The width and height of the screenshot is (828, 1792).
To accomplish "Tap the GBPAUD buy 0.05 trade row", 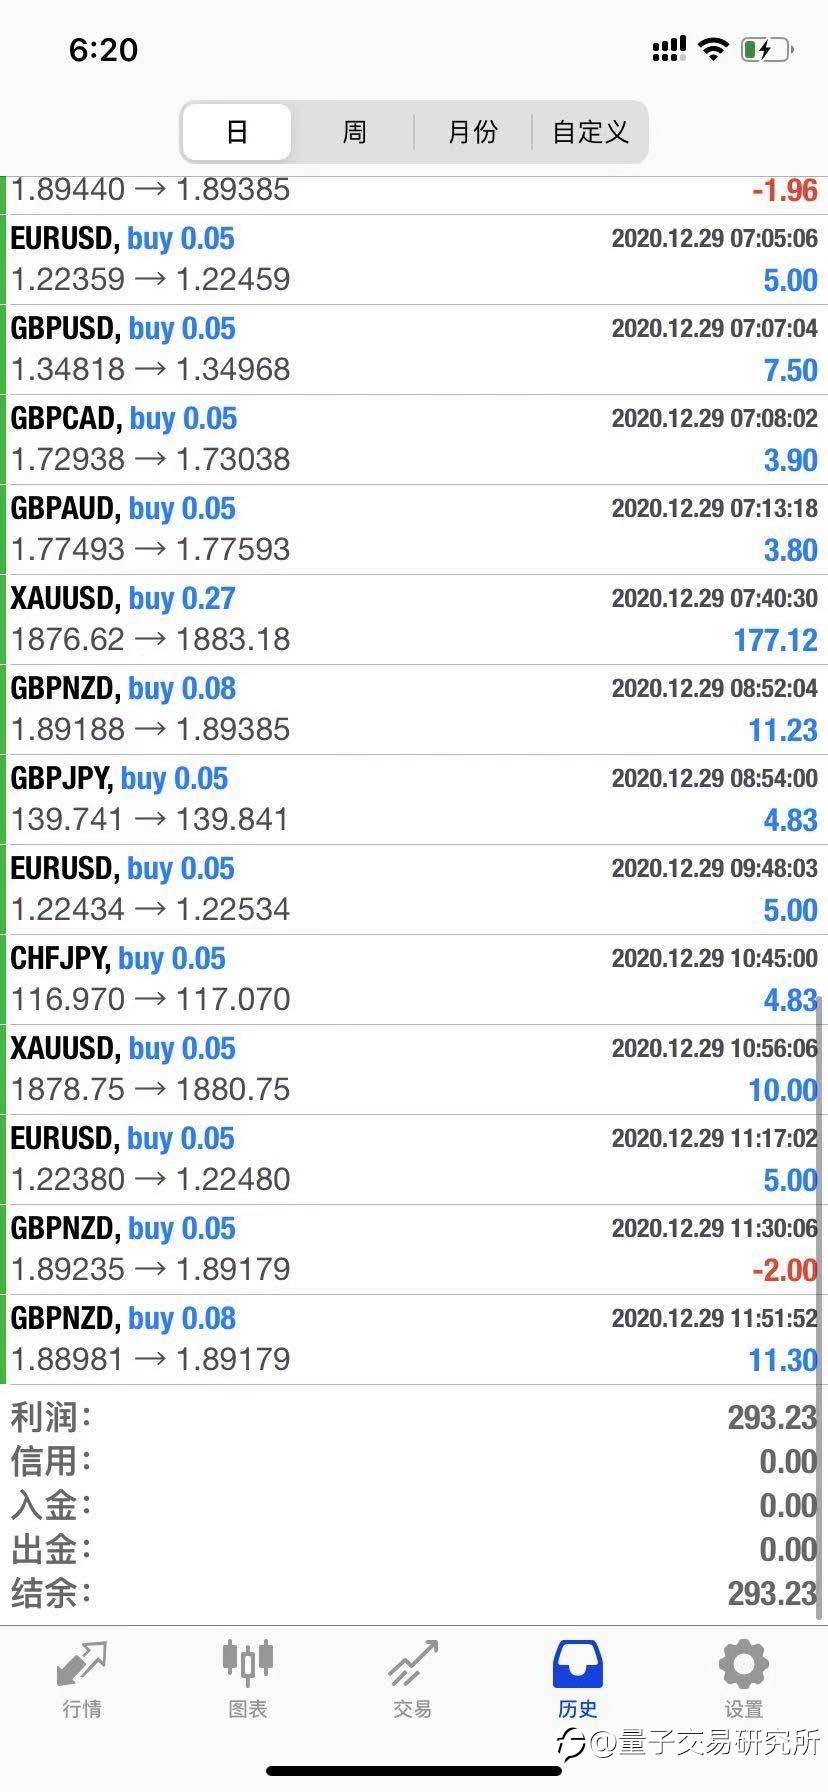I will coord(414,529).
